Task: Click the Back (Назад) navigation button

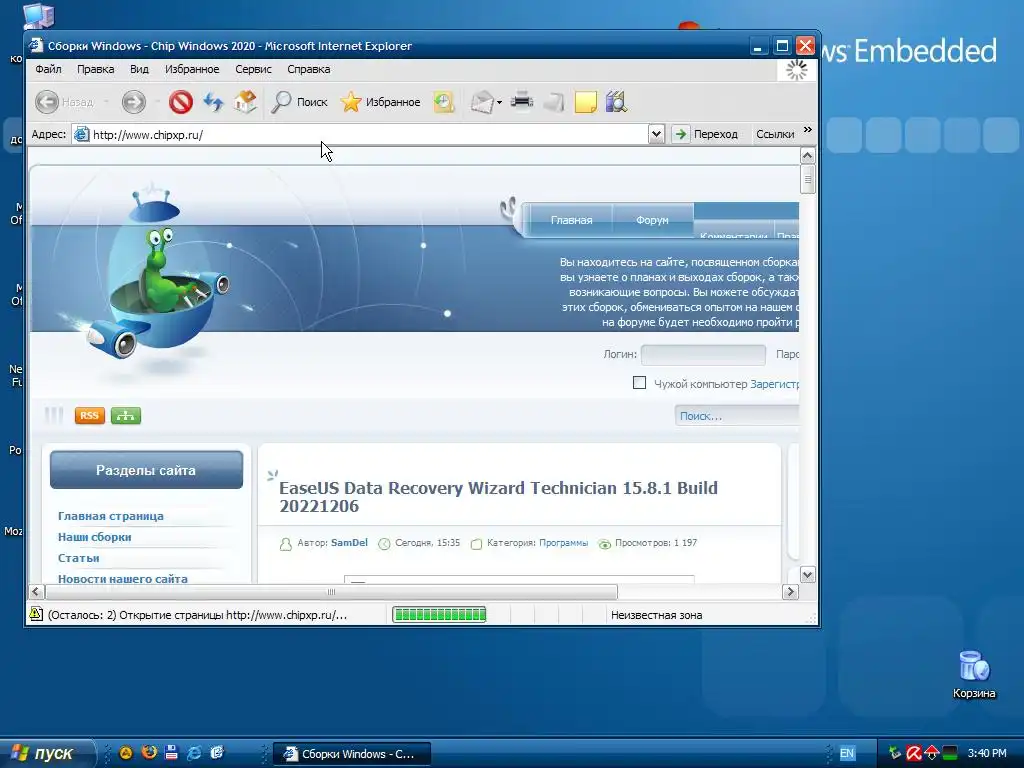Action: coord(64,102)
